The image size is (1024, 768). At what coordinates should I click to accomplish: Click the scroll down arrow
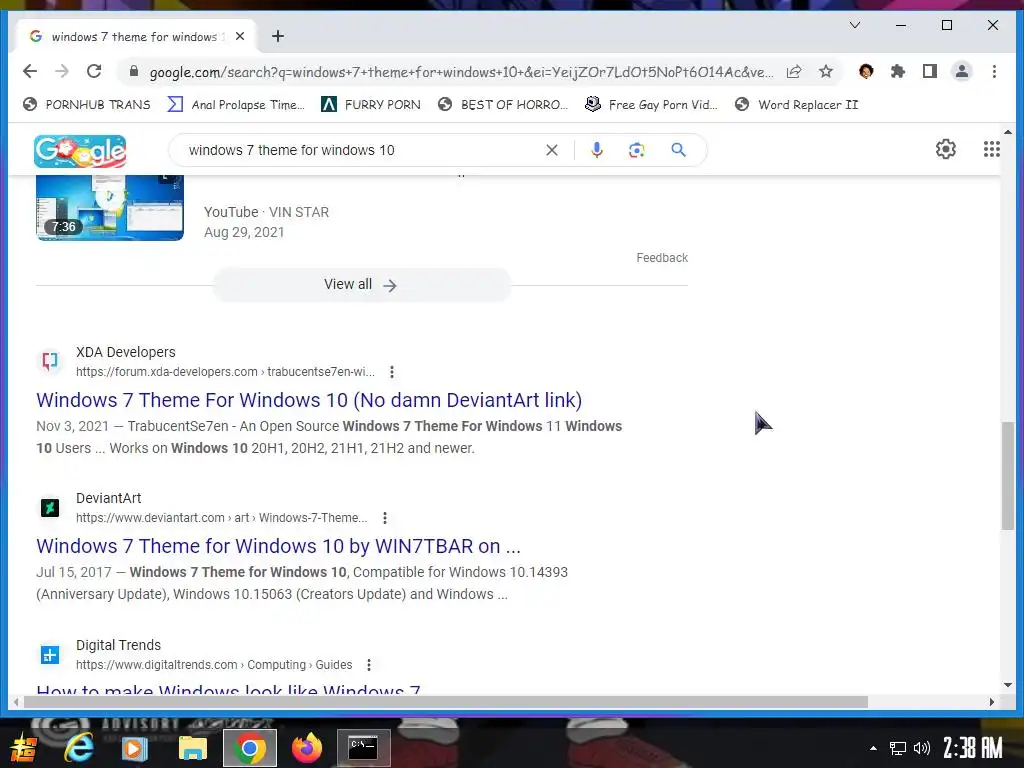click(x=1008, y=685)
